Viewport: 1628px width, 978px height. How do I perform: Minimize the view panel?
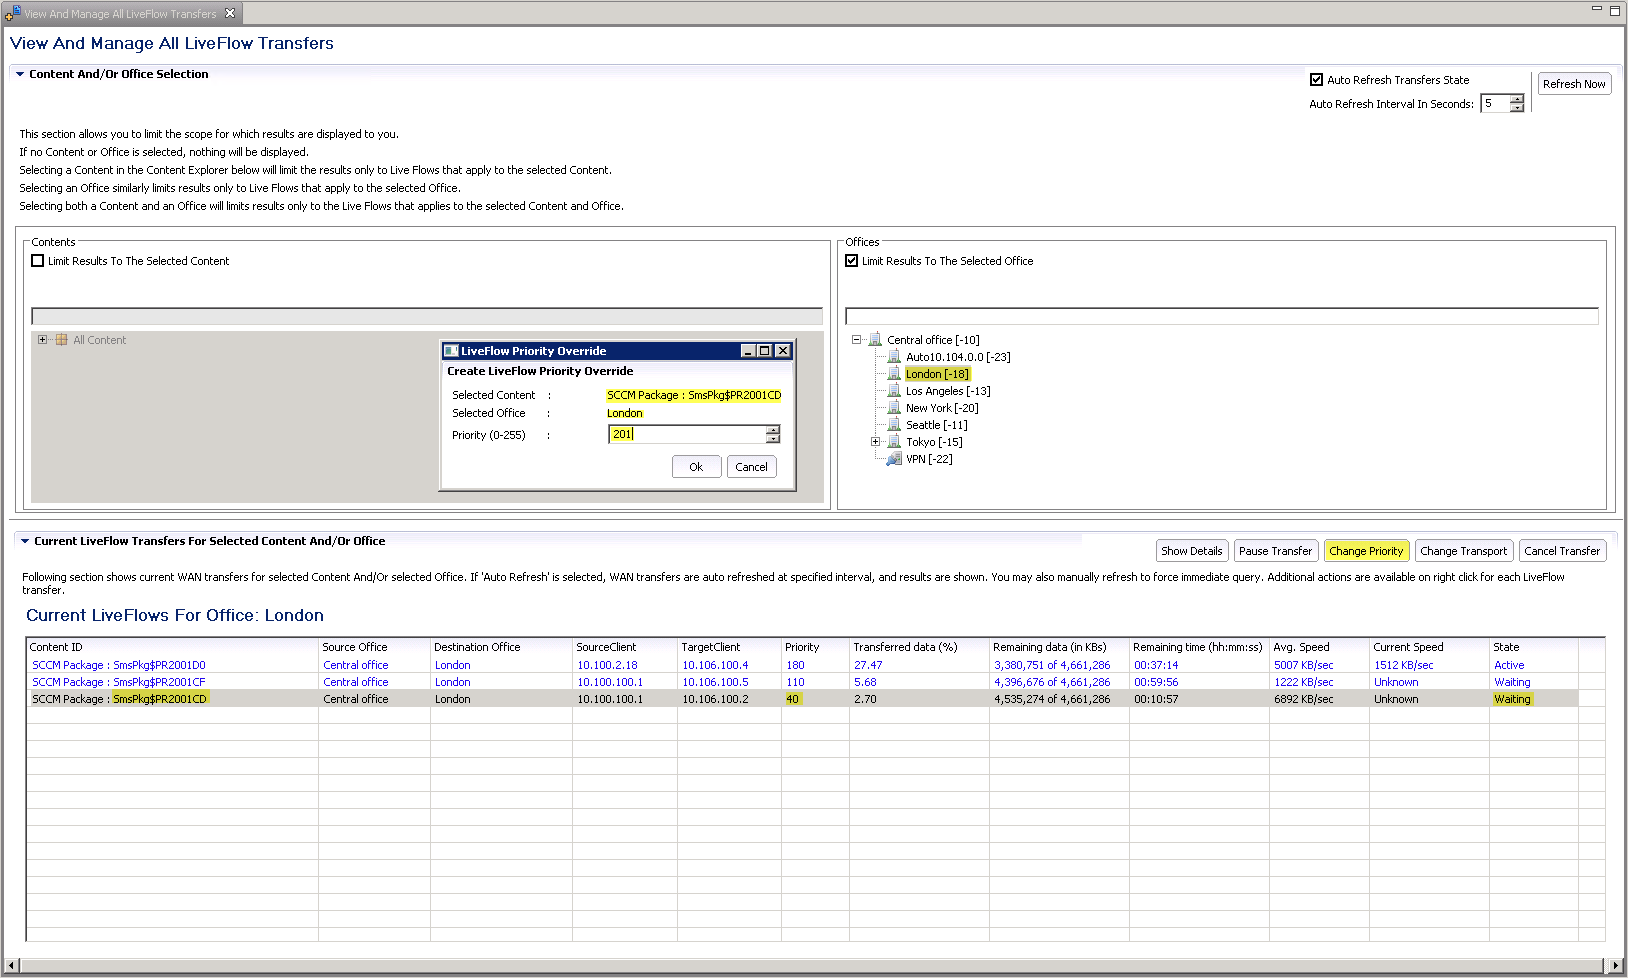coord(1597,9)
